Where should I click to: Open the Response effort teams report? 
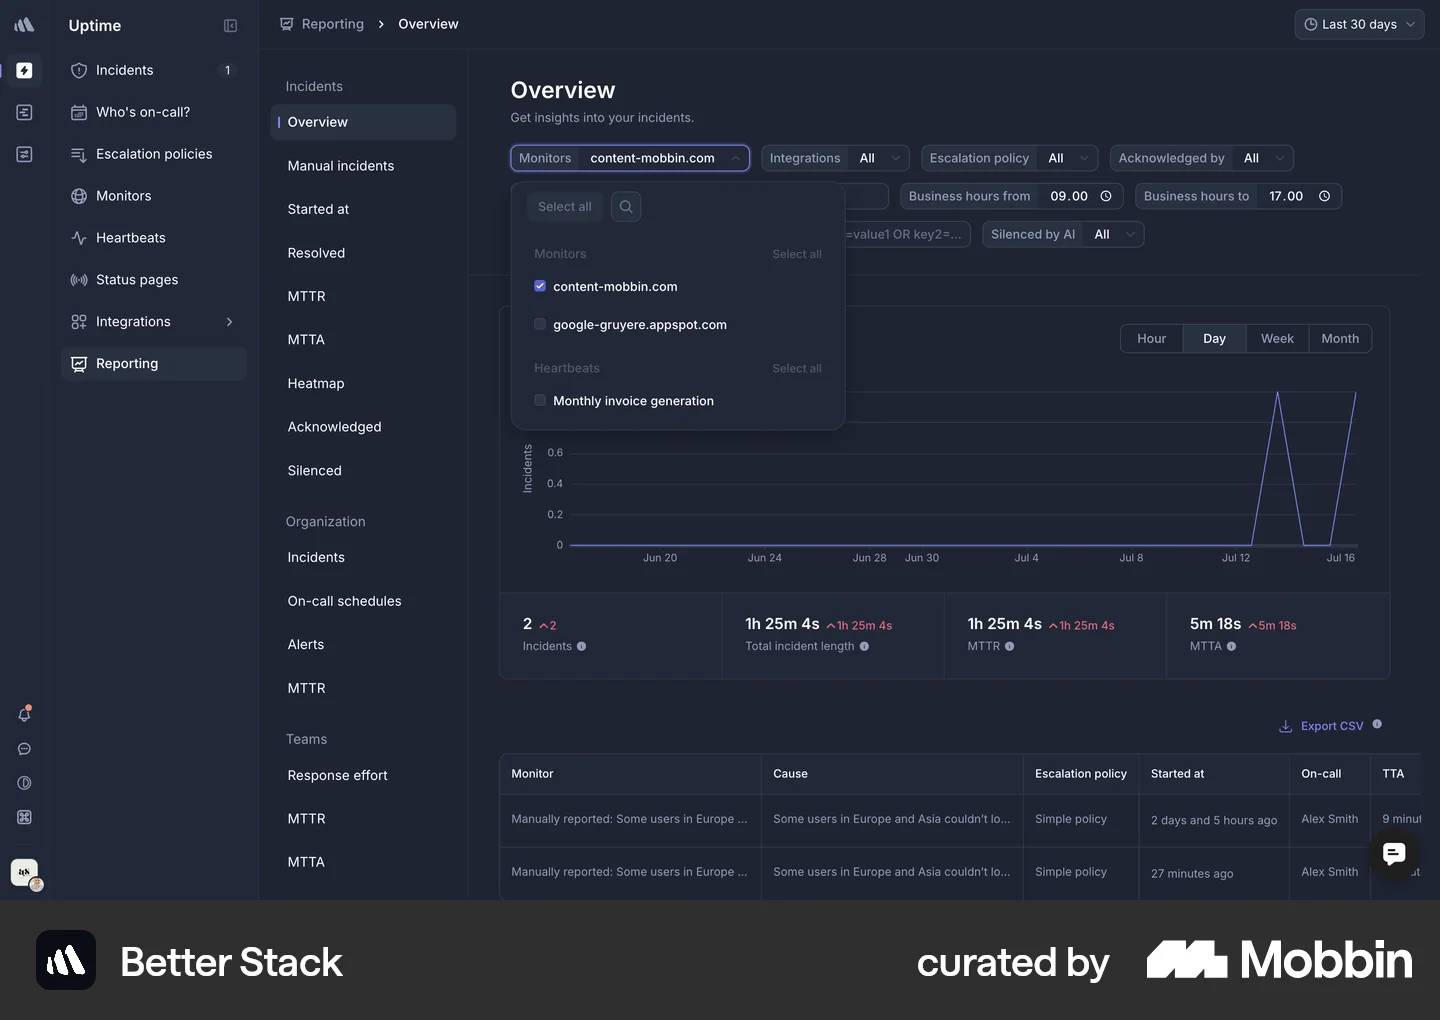(338, 775)
